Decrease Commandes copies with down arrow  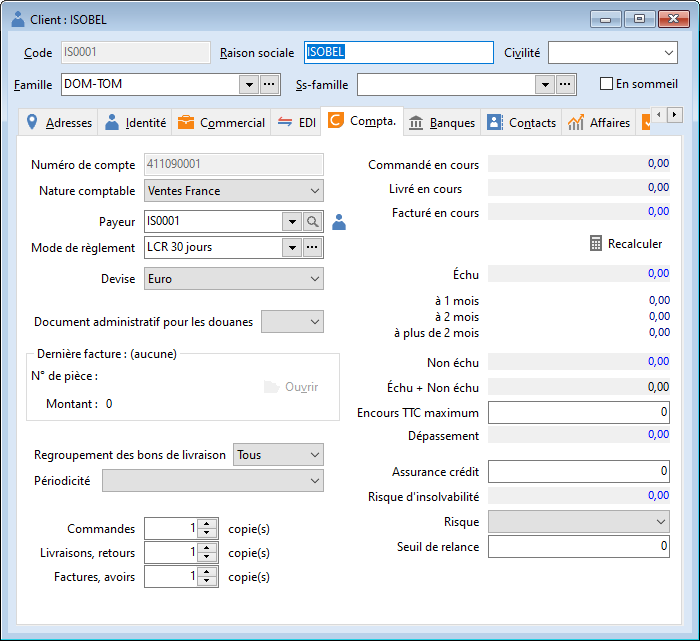[x=206, y=533]
